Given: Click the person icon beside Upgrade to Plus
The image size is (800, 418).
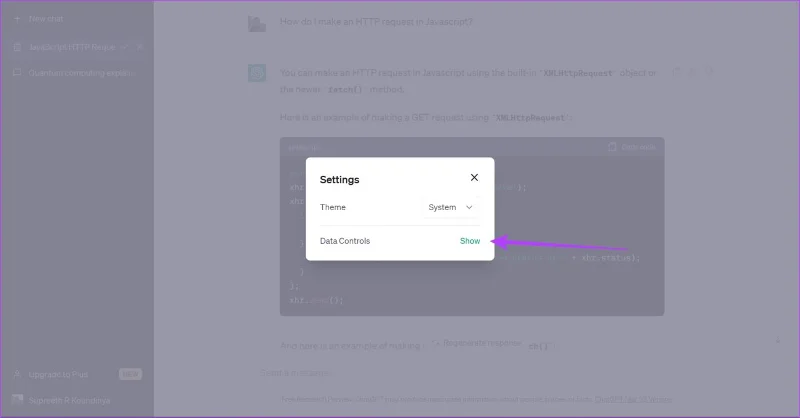Looking at the screenshot, I should (x=17, y=374).
